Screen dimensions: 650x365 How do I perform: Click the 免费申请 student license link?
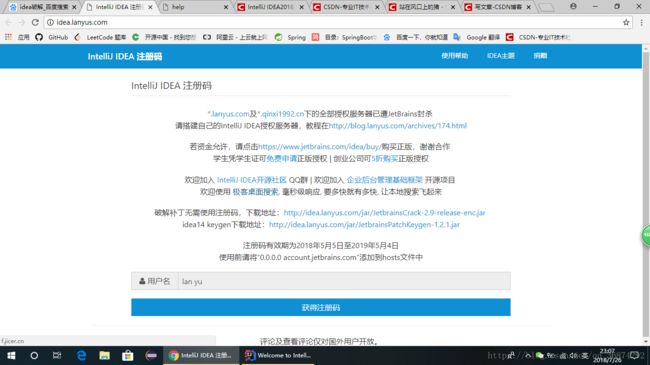pyautogui.click(x=281, y=158)
